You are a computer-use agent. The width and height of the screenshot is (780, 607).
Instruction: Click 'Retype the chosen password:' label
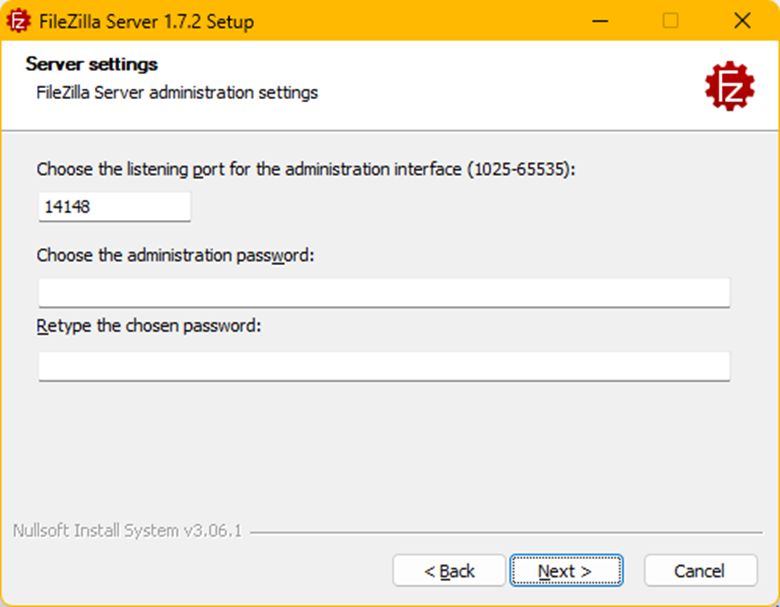tap(149, 326)
